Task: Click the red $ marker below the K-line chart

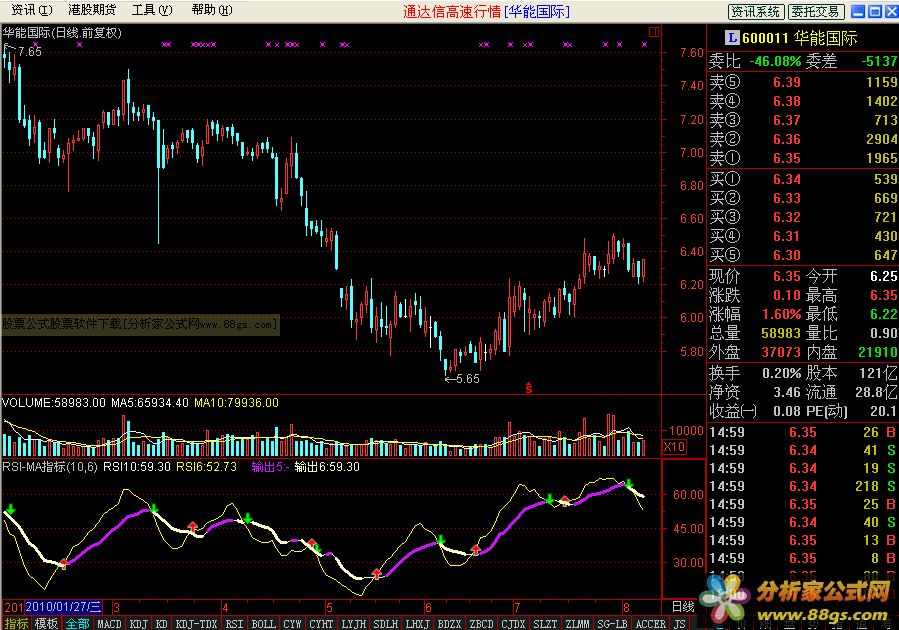Action: 529,388
